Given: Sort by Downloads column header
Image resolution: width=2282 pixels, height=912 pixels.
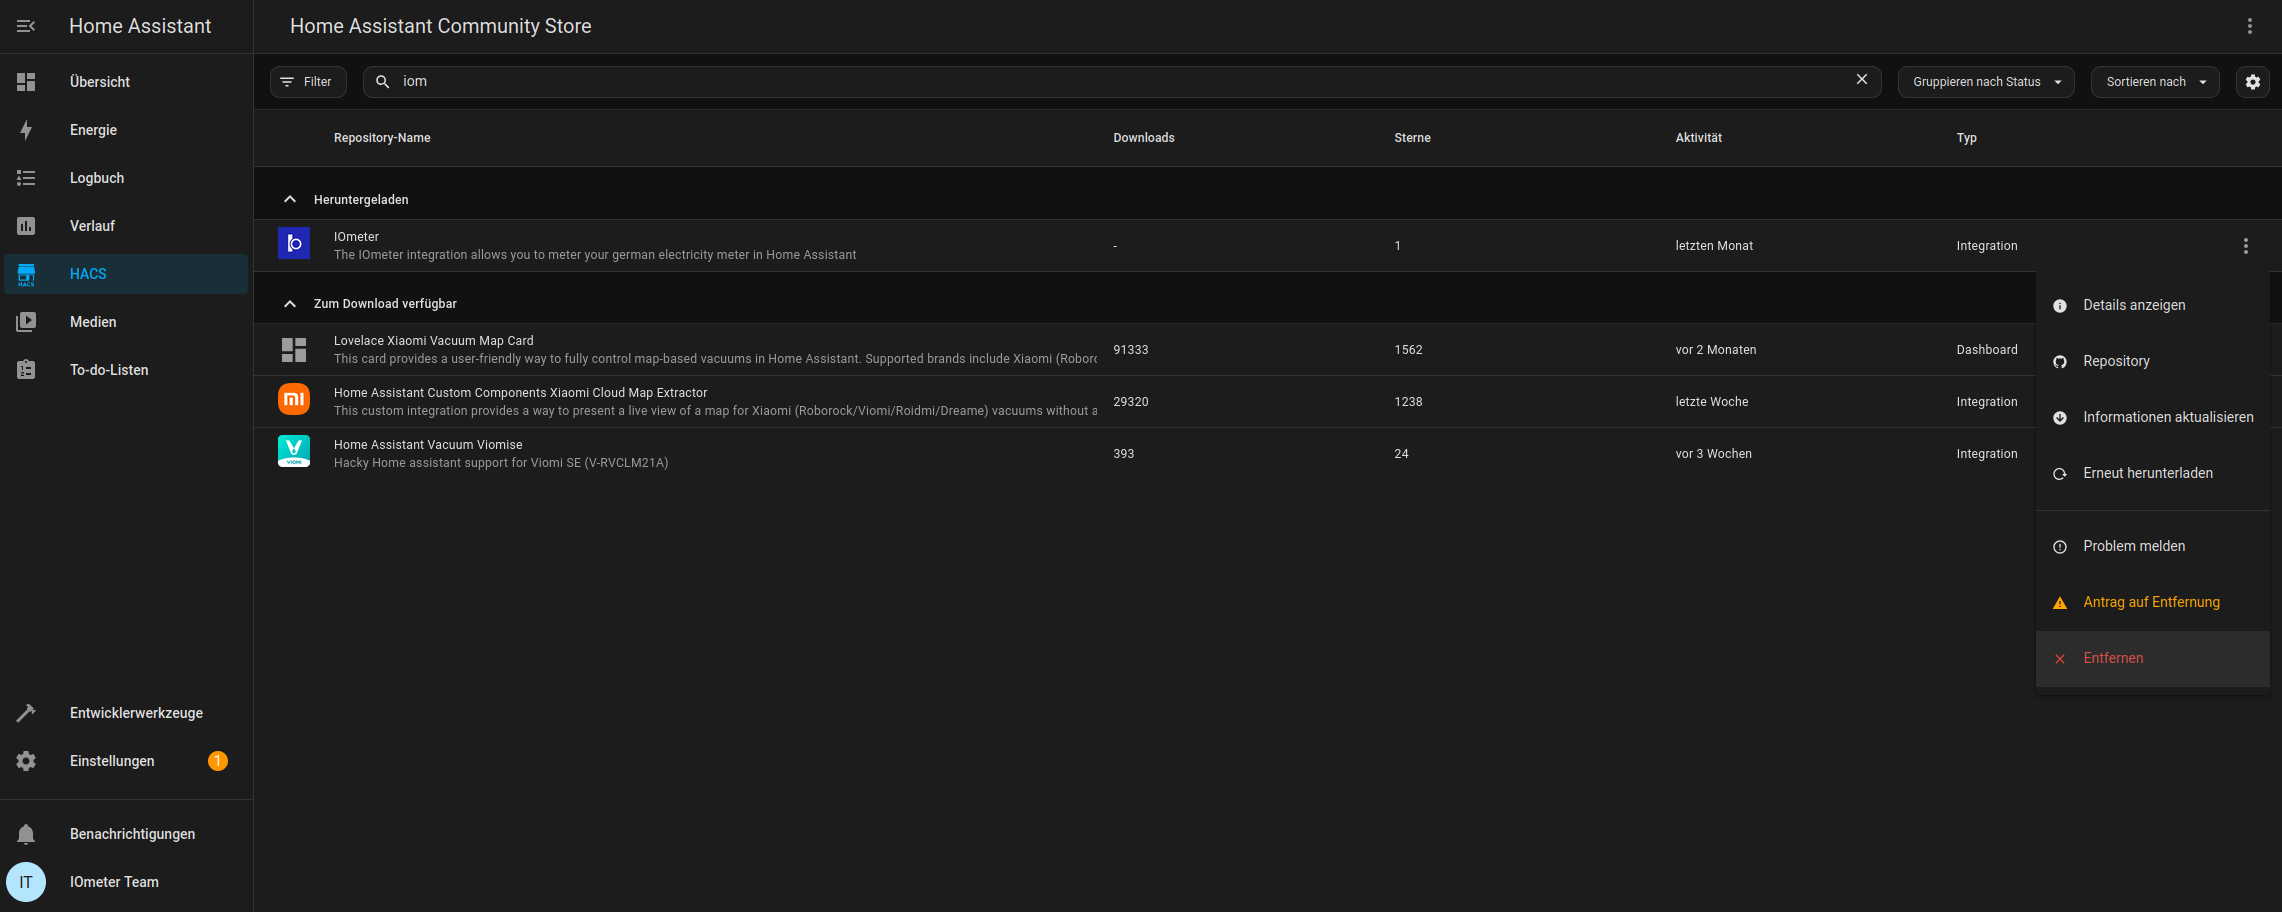Looking at the screenshot, I should (x=1144, y=138).
